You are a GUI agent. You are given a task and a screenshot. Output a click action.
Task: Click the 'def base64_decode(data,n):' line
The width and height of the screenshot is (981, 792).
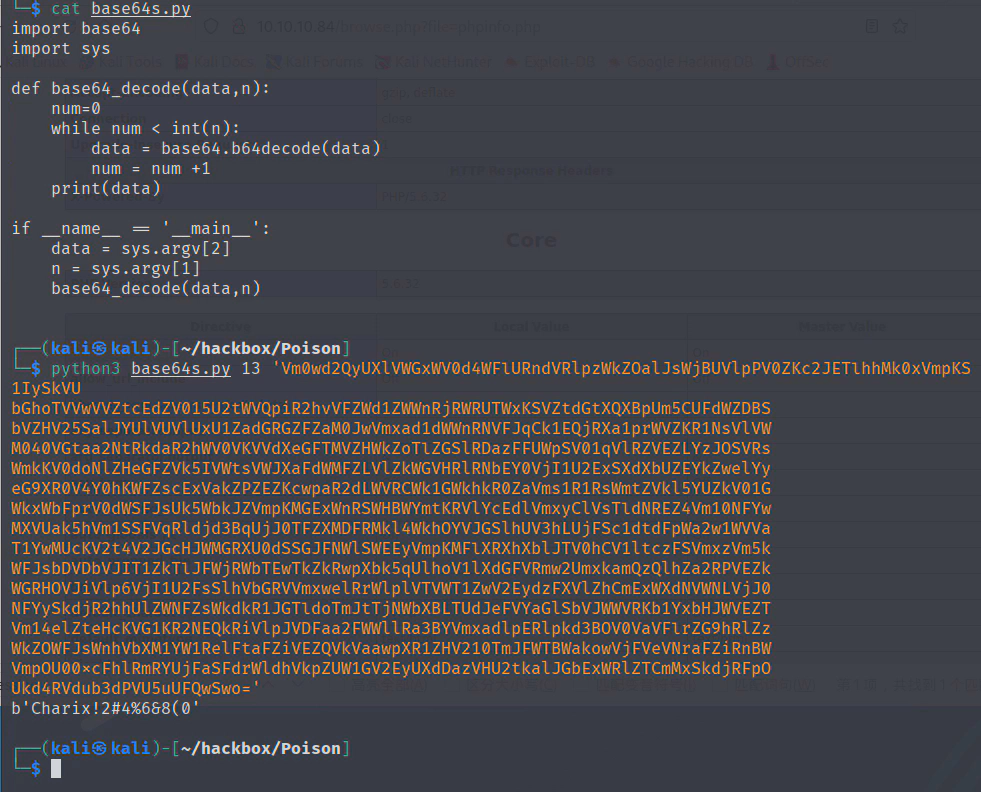[140, 88]
